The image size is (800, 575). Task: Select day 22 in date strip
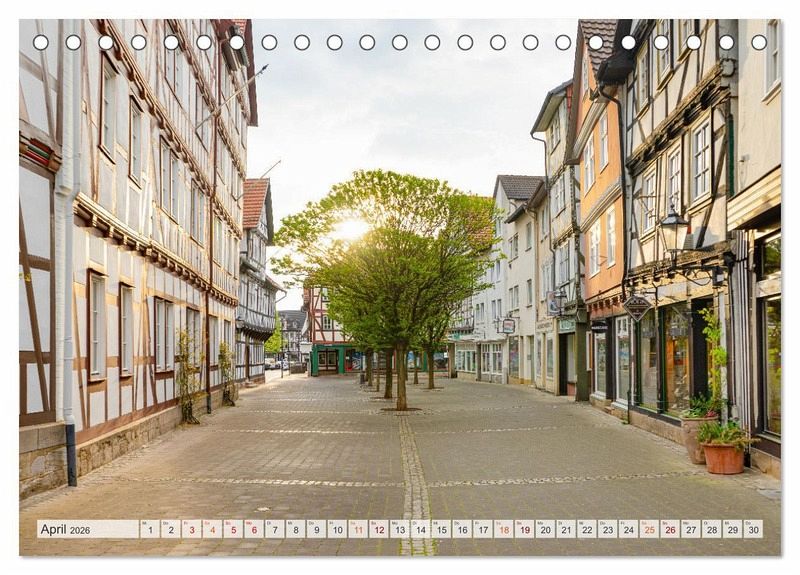586,529
